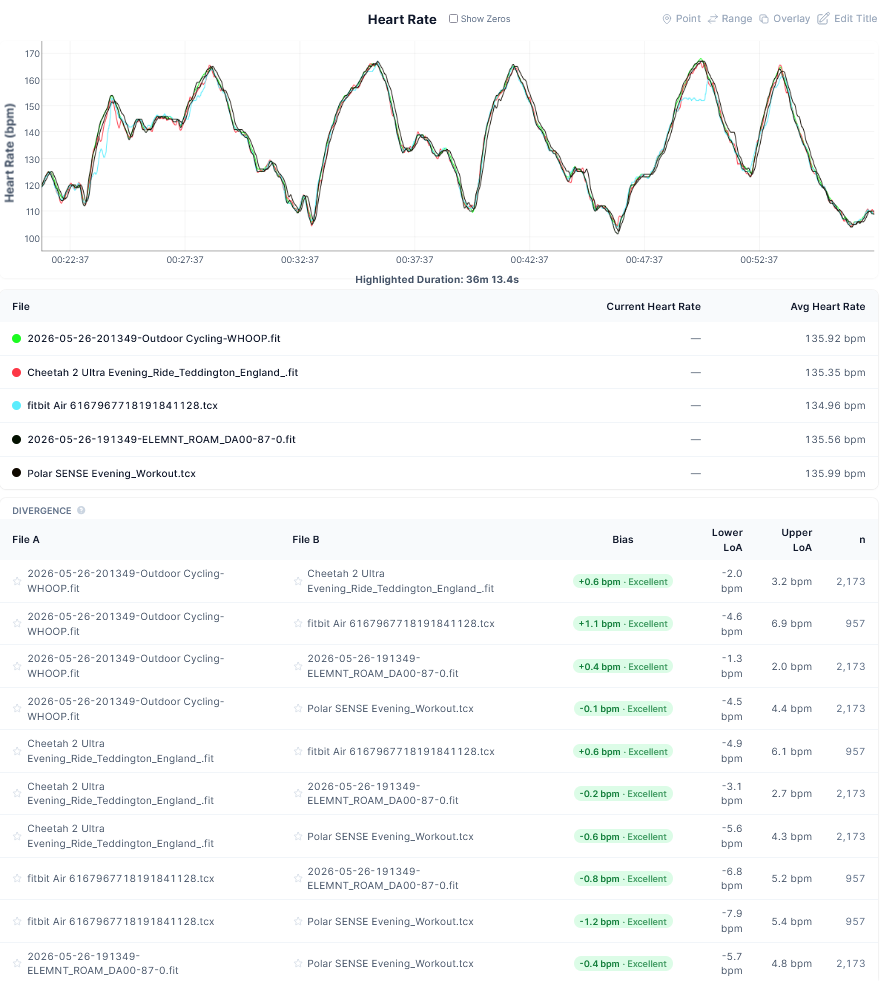
Task: Star File A in Cheetah vs fitbit Air row
Action: point(17,751)
